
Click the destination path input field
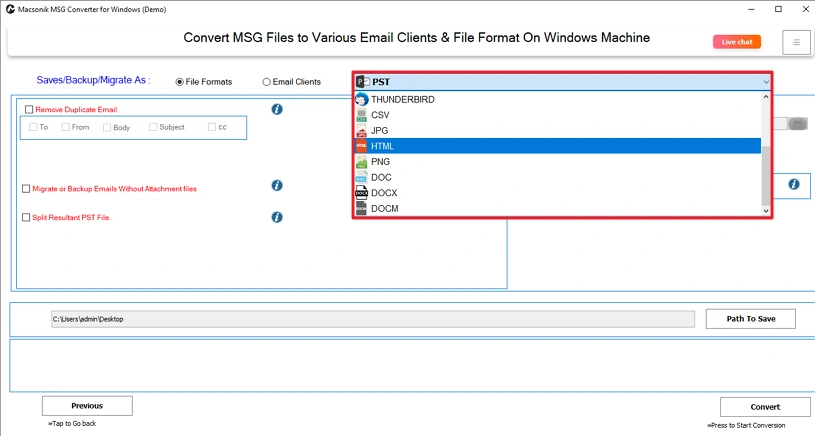tap(372, 319)
